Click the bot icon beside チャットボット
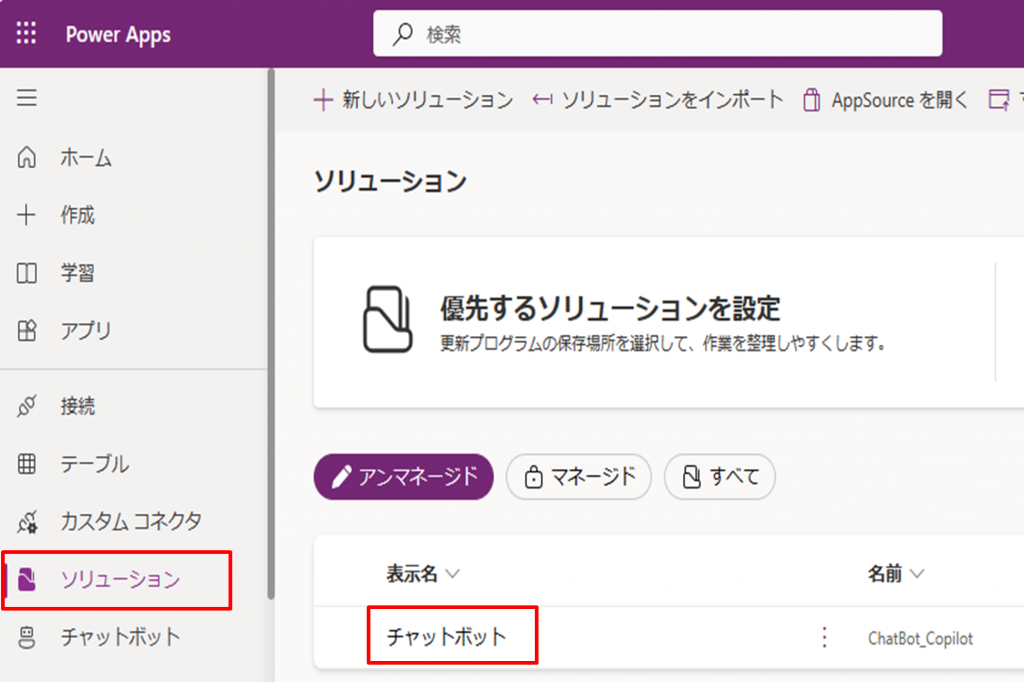 [27, 637]
